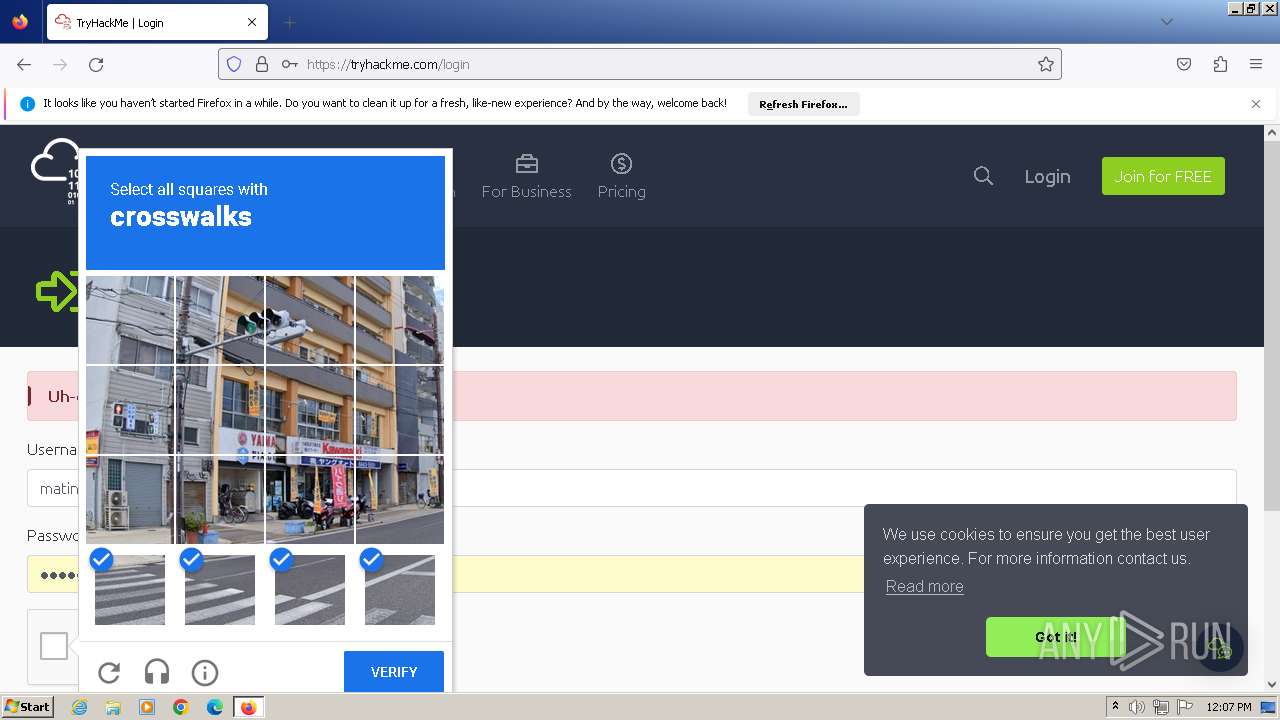The height and width of the screenshot is (720, 1280).
Task: Open the Login link in the header
Action: pos(1047,176)
